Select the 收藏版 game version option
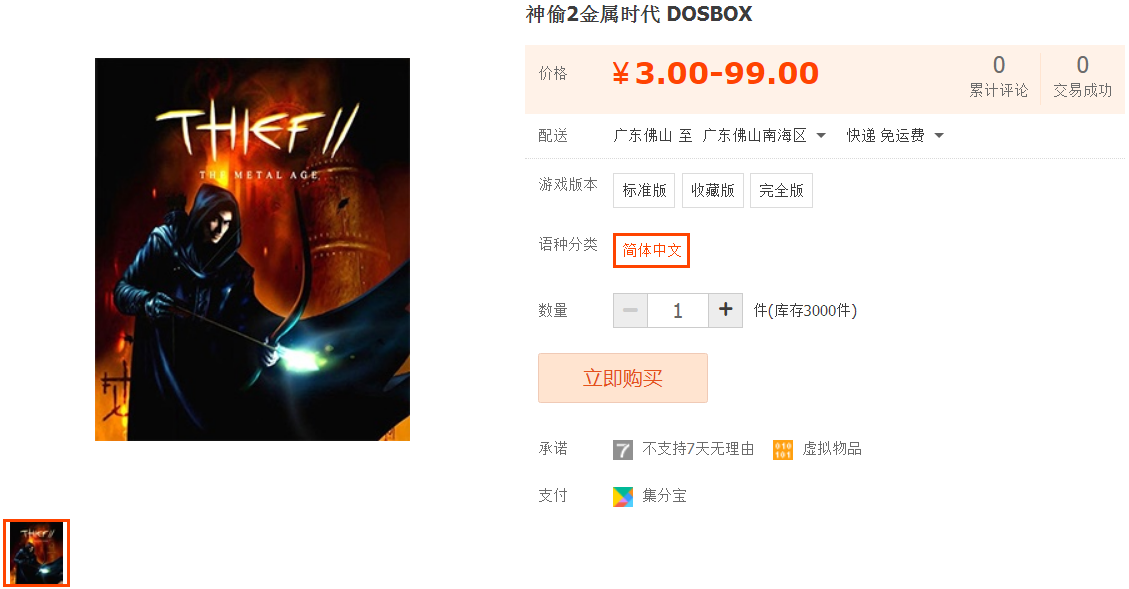The height and width of the screenshot is (589, 1129). coord(713,190)
